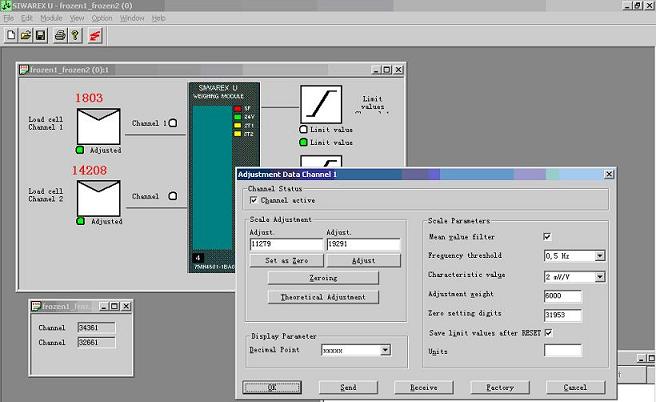Toggle Save limit values after RESET checkbox

pos(548,333)
